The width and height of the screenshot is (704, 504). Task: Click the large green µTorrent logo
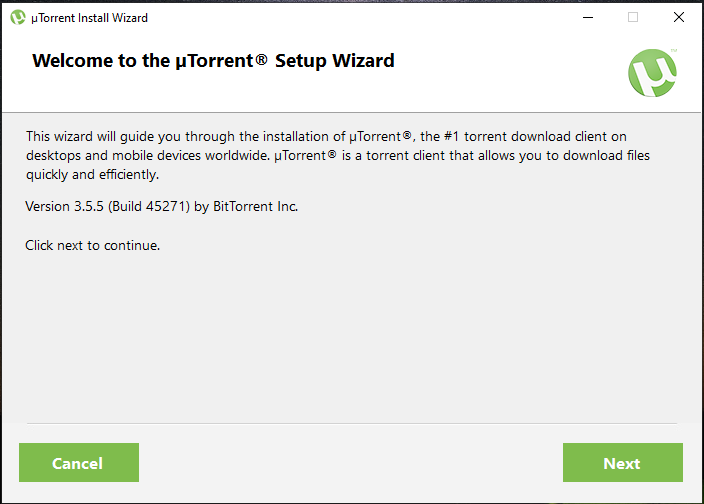(x=652, y=73)
